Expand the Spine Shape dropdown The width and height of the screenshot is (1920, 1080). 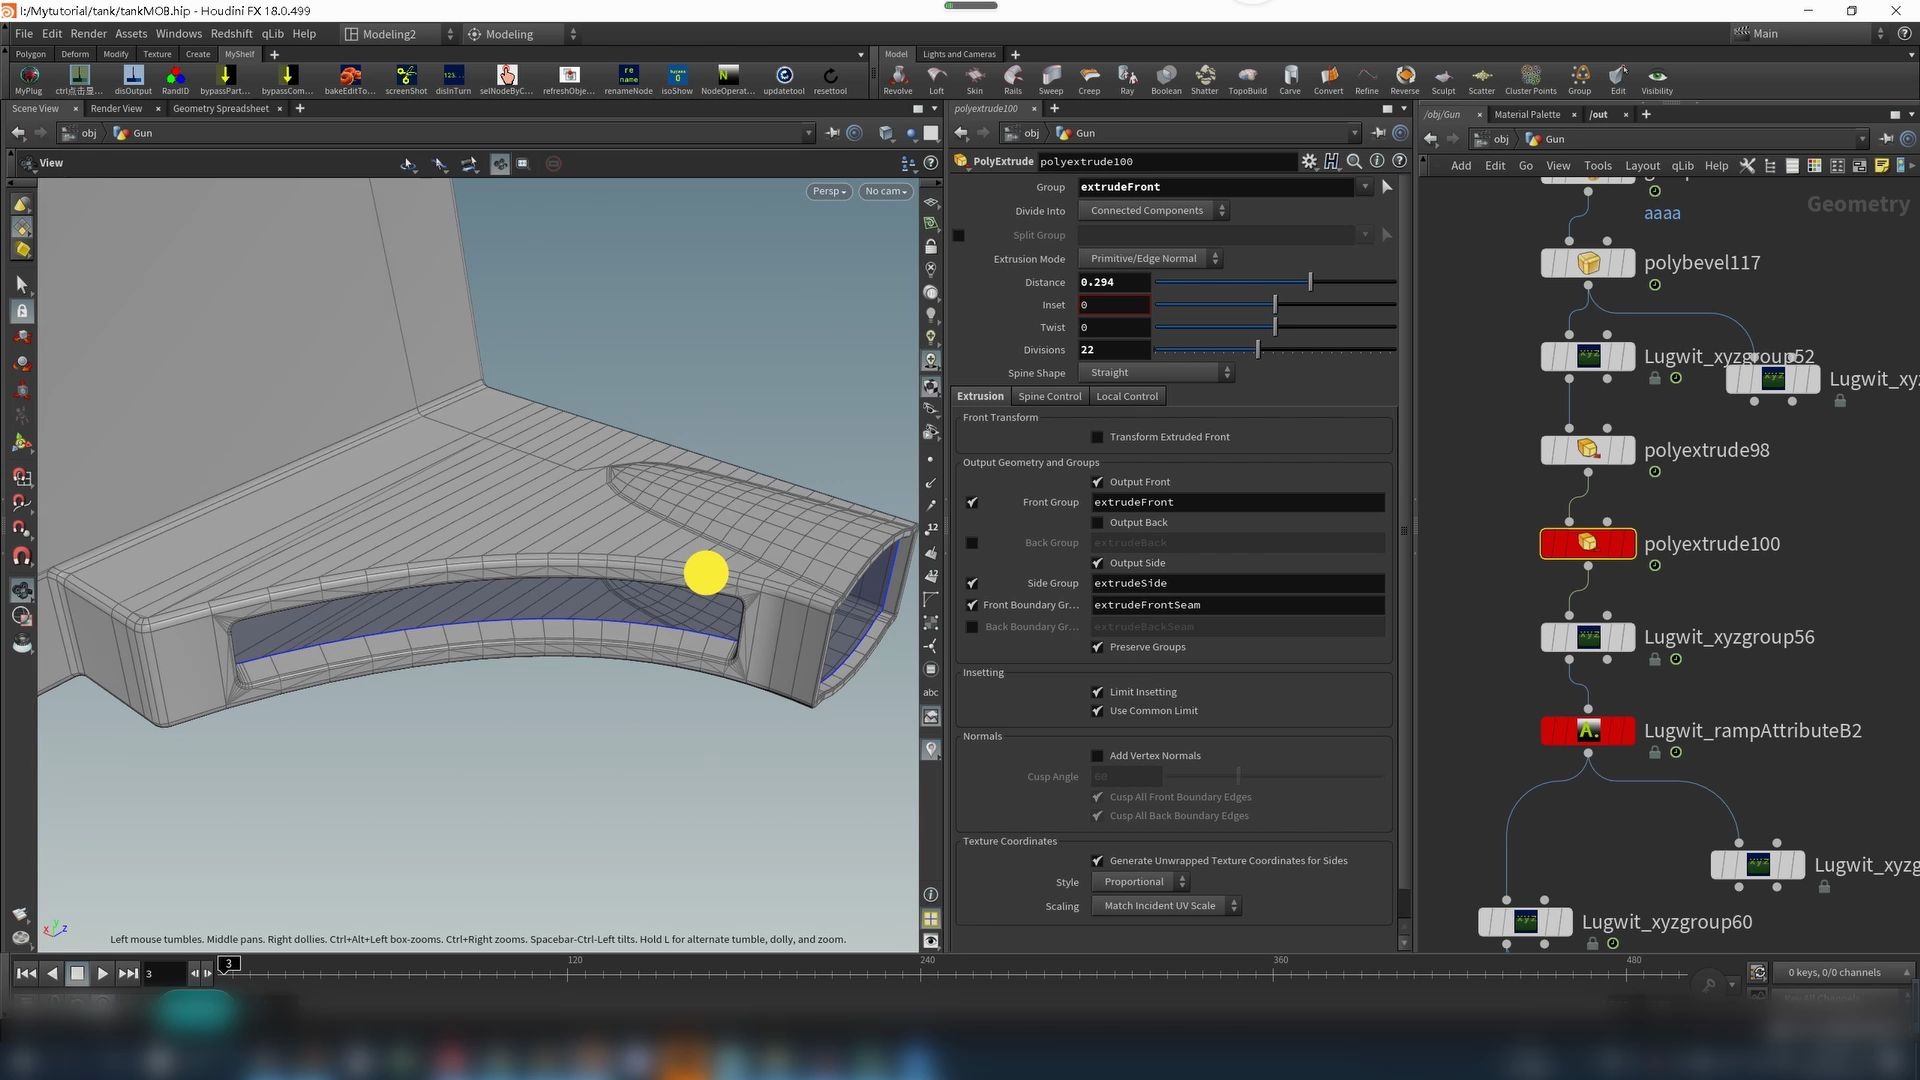pos(1156,373)
